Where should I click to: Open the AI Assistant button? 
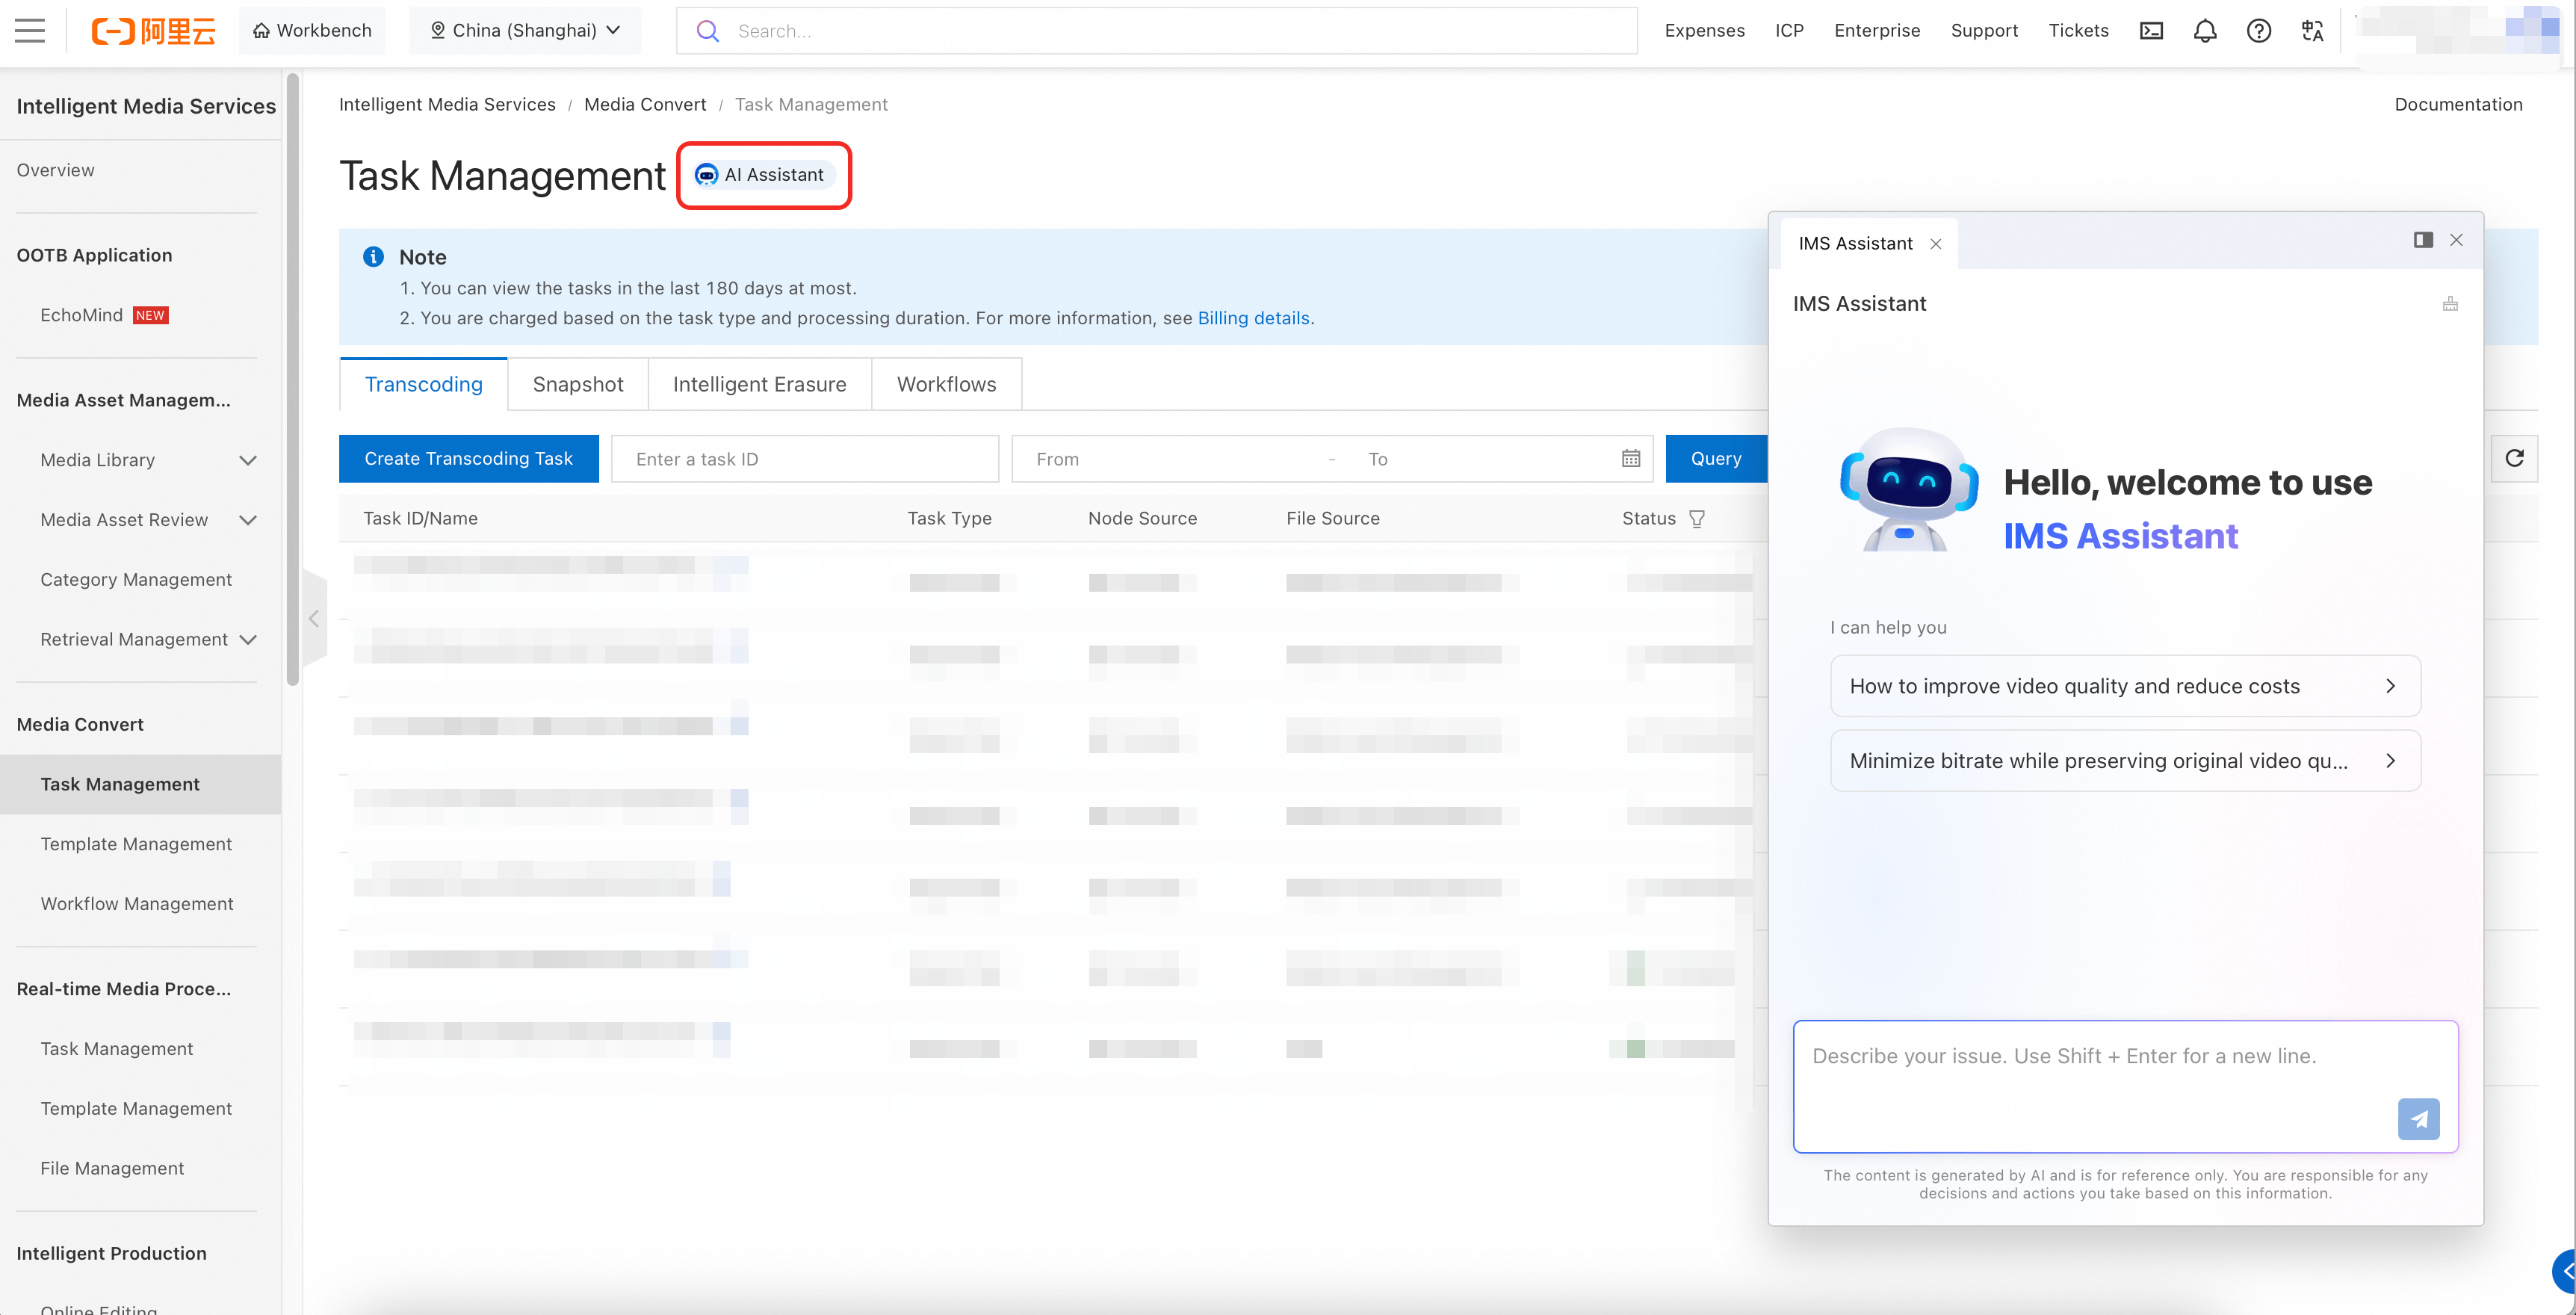tap(763, 175)
